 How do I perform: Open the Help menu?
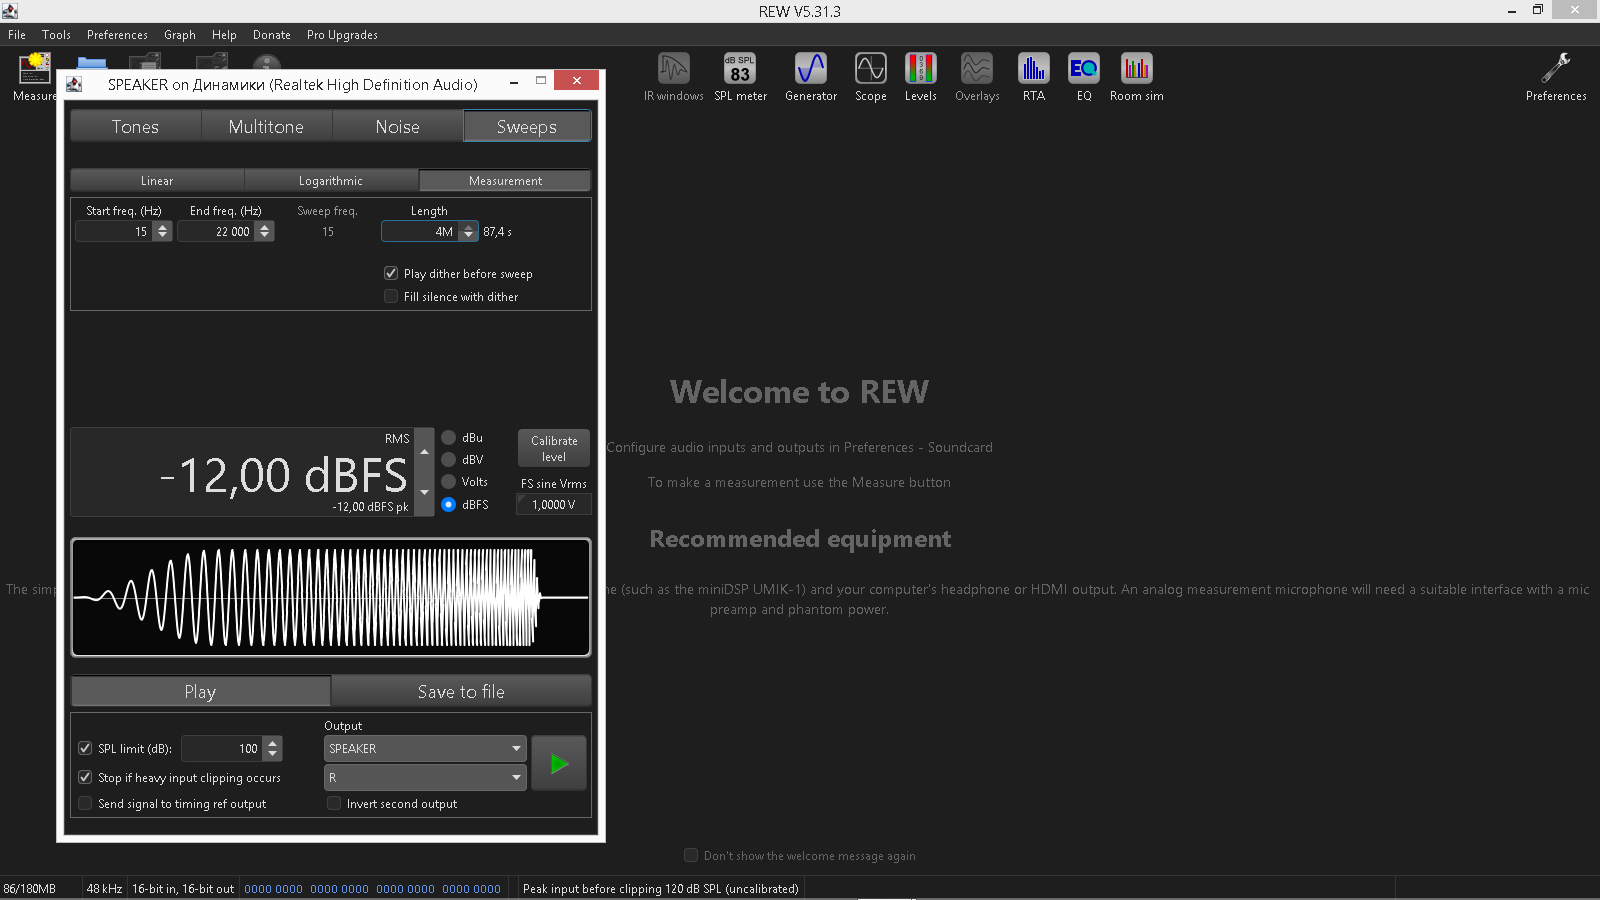point(224,35)
